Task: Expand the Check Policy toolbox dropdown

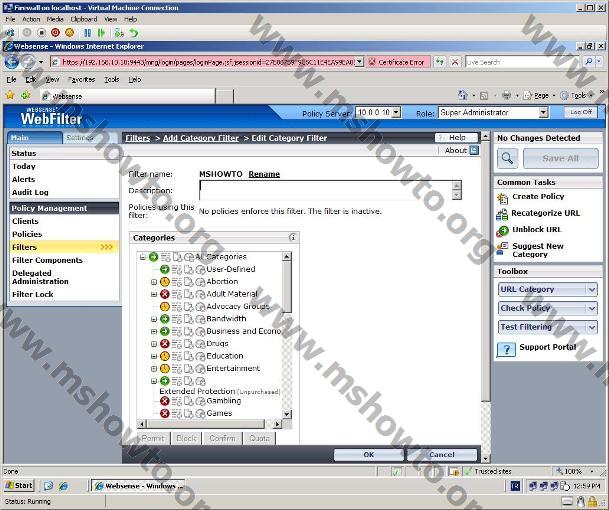Action: [x=591, y=308]
